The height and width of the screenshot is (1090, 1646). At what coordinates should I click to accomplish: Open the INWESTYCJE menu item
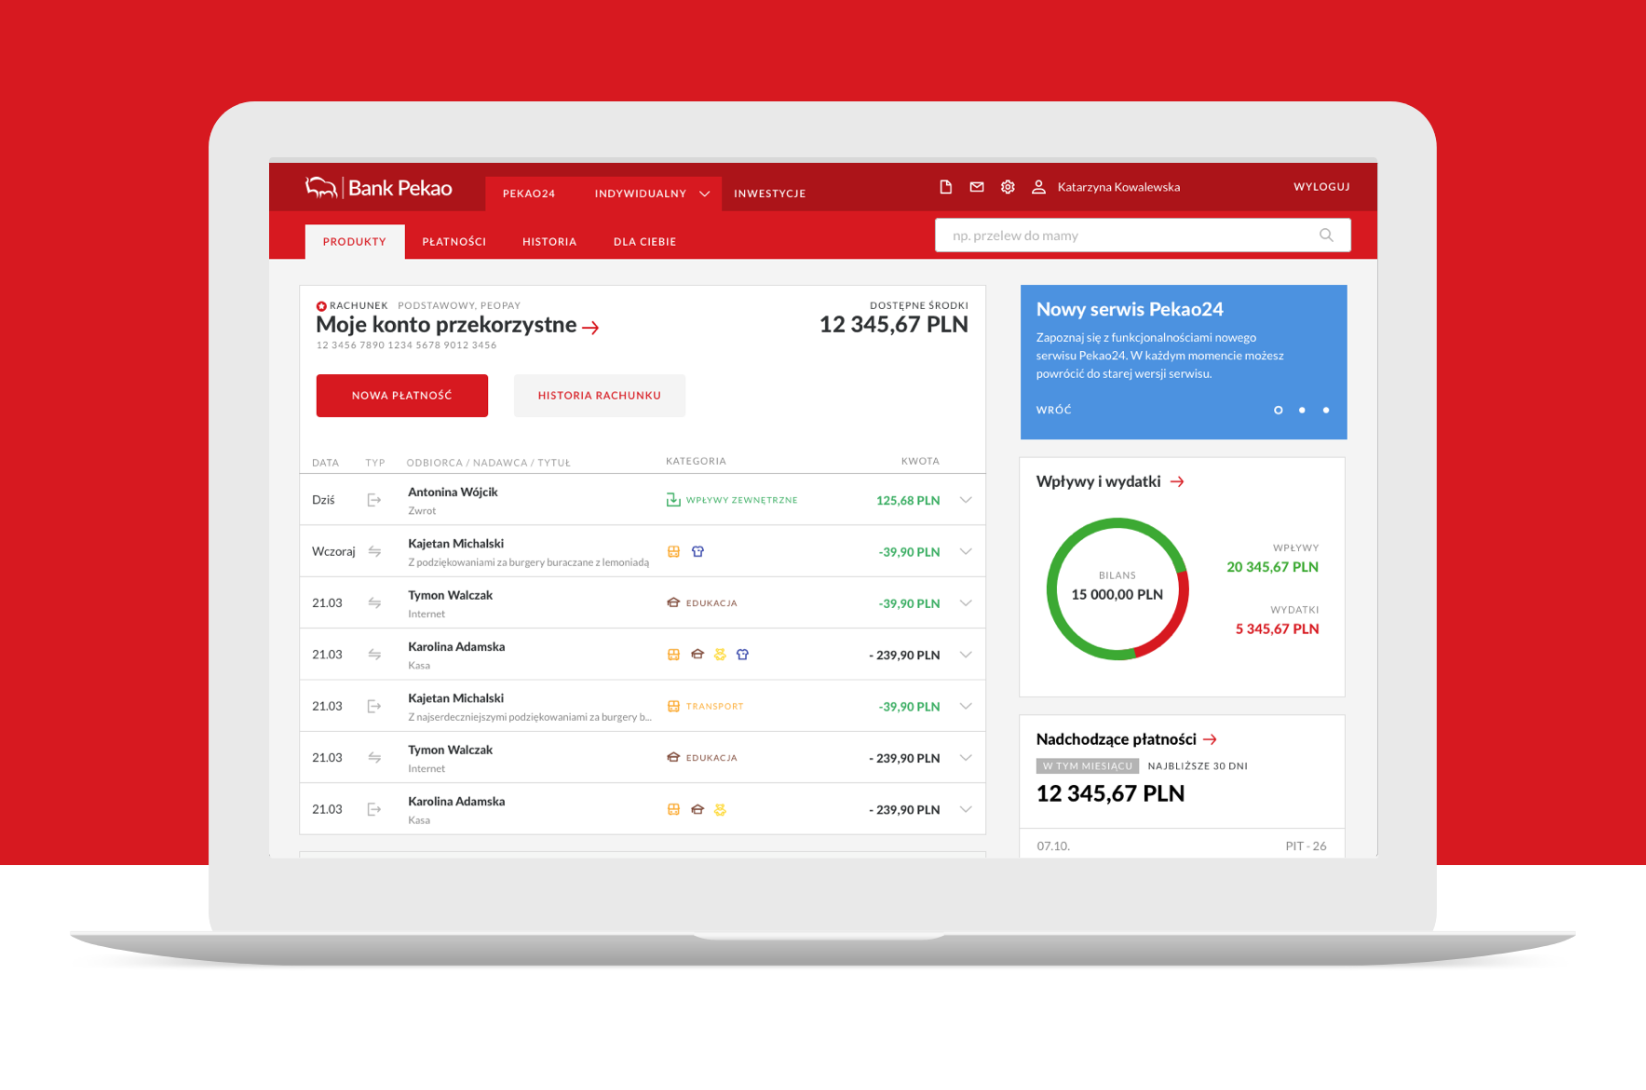coord(770,193)
